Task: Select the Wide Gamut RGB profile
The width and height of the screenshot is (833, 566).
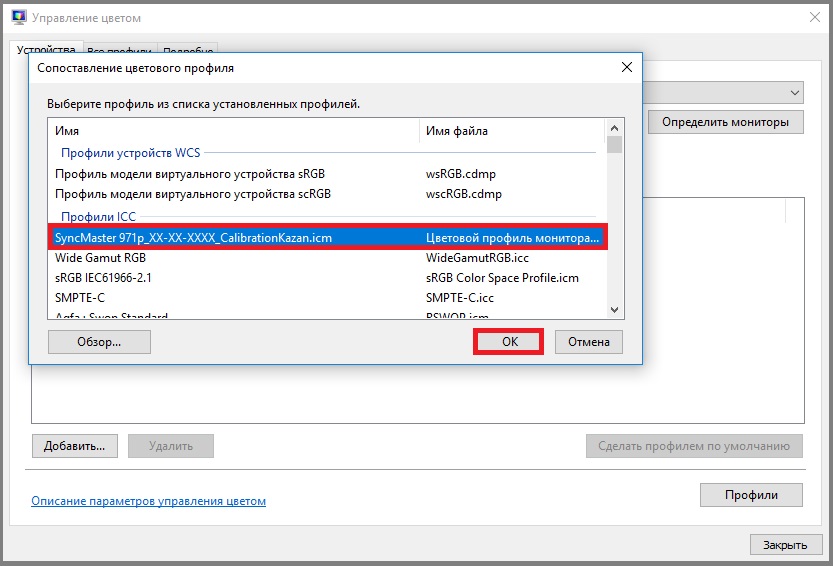Action: pos(326,258)
